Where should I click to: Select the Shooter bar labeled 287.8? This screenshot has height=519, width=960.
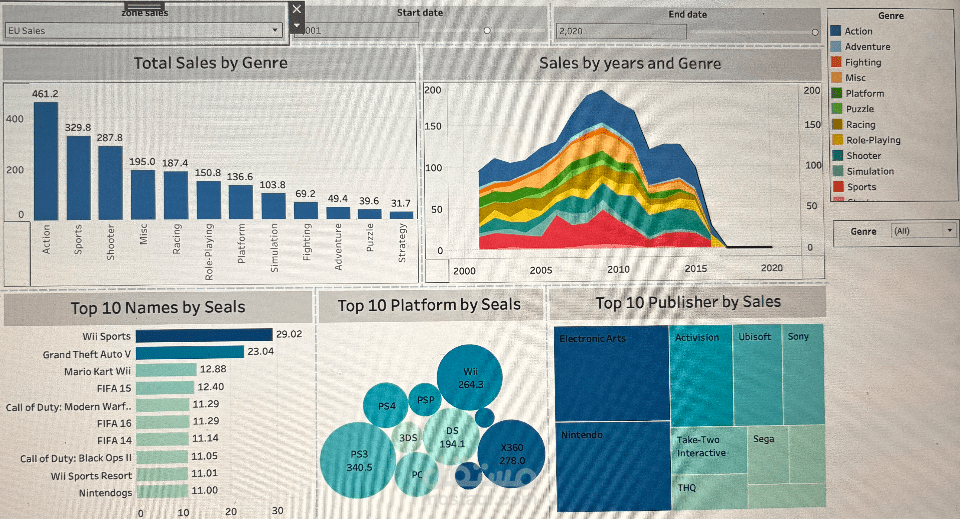[x=110, y=183]
